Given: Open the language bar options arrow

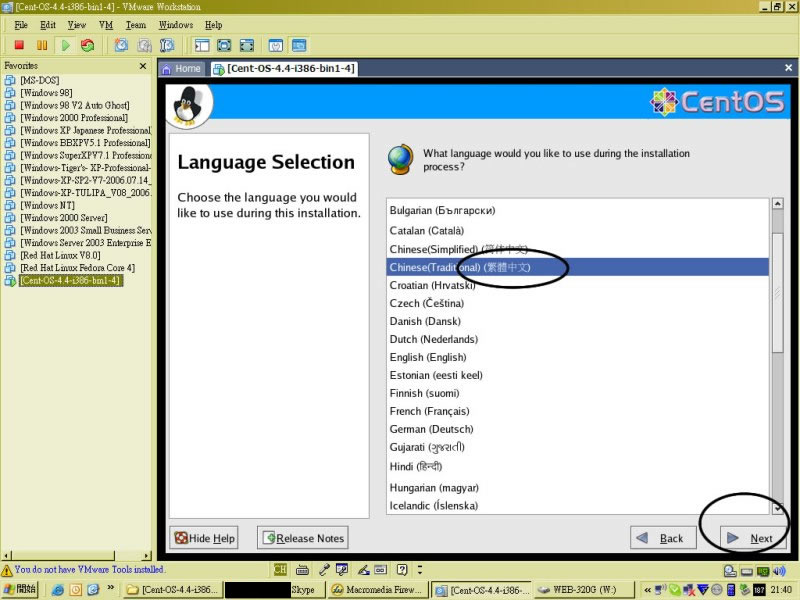Looking at the screenshot, I should point(420,569).
